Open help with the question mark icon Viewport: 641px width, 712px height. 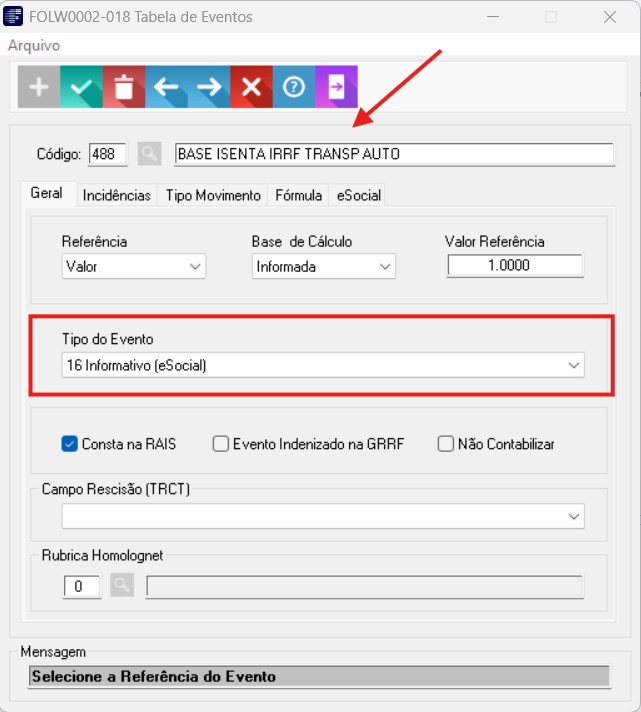tap(294, 87)
